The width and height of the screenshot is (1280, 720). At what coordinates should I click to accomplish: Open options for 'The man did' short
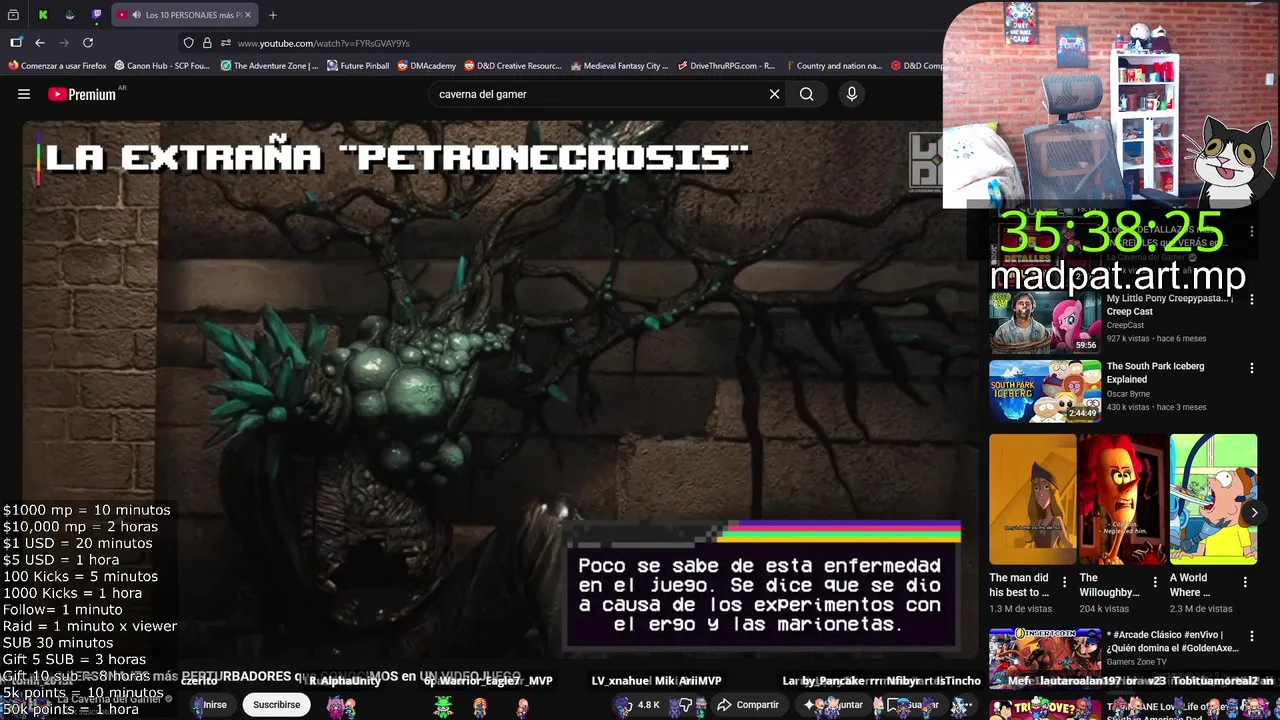[x=1064, y=582]
